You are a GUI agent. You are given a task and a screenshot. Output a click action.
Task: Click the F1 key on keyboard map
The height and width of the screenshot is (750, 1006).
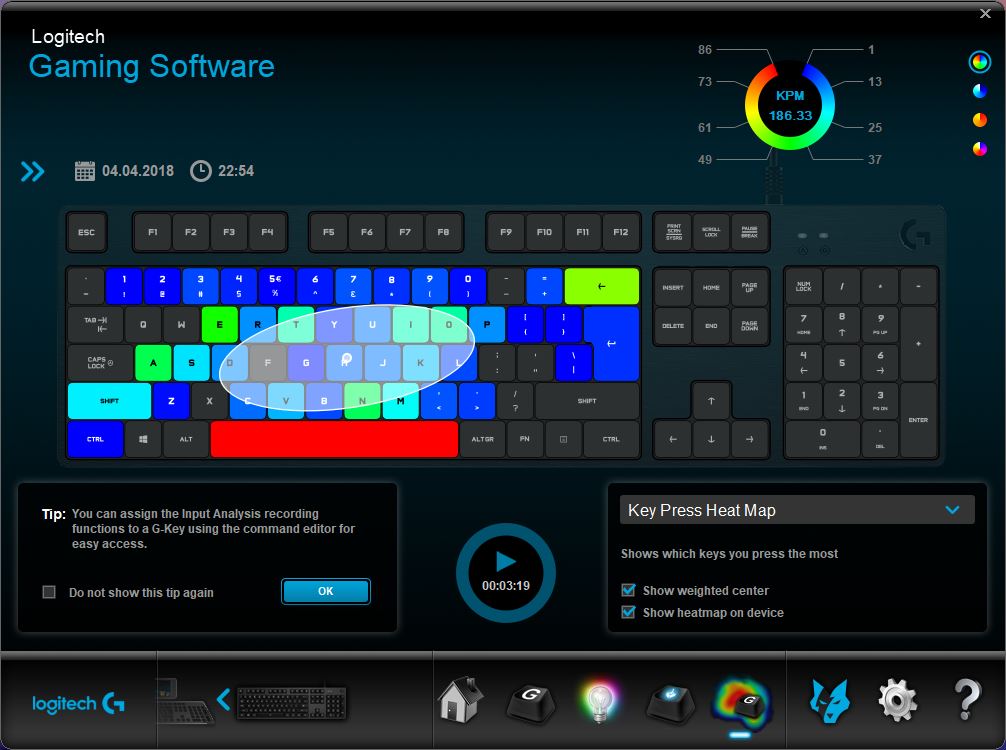click(x=153, y=232)
